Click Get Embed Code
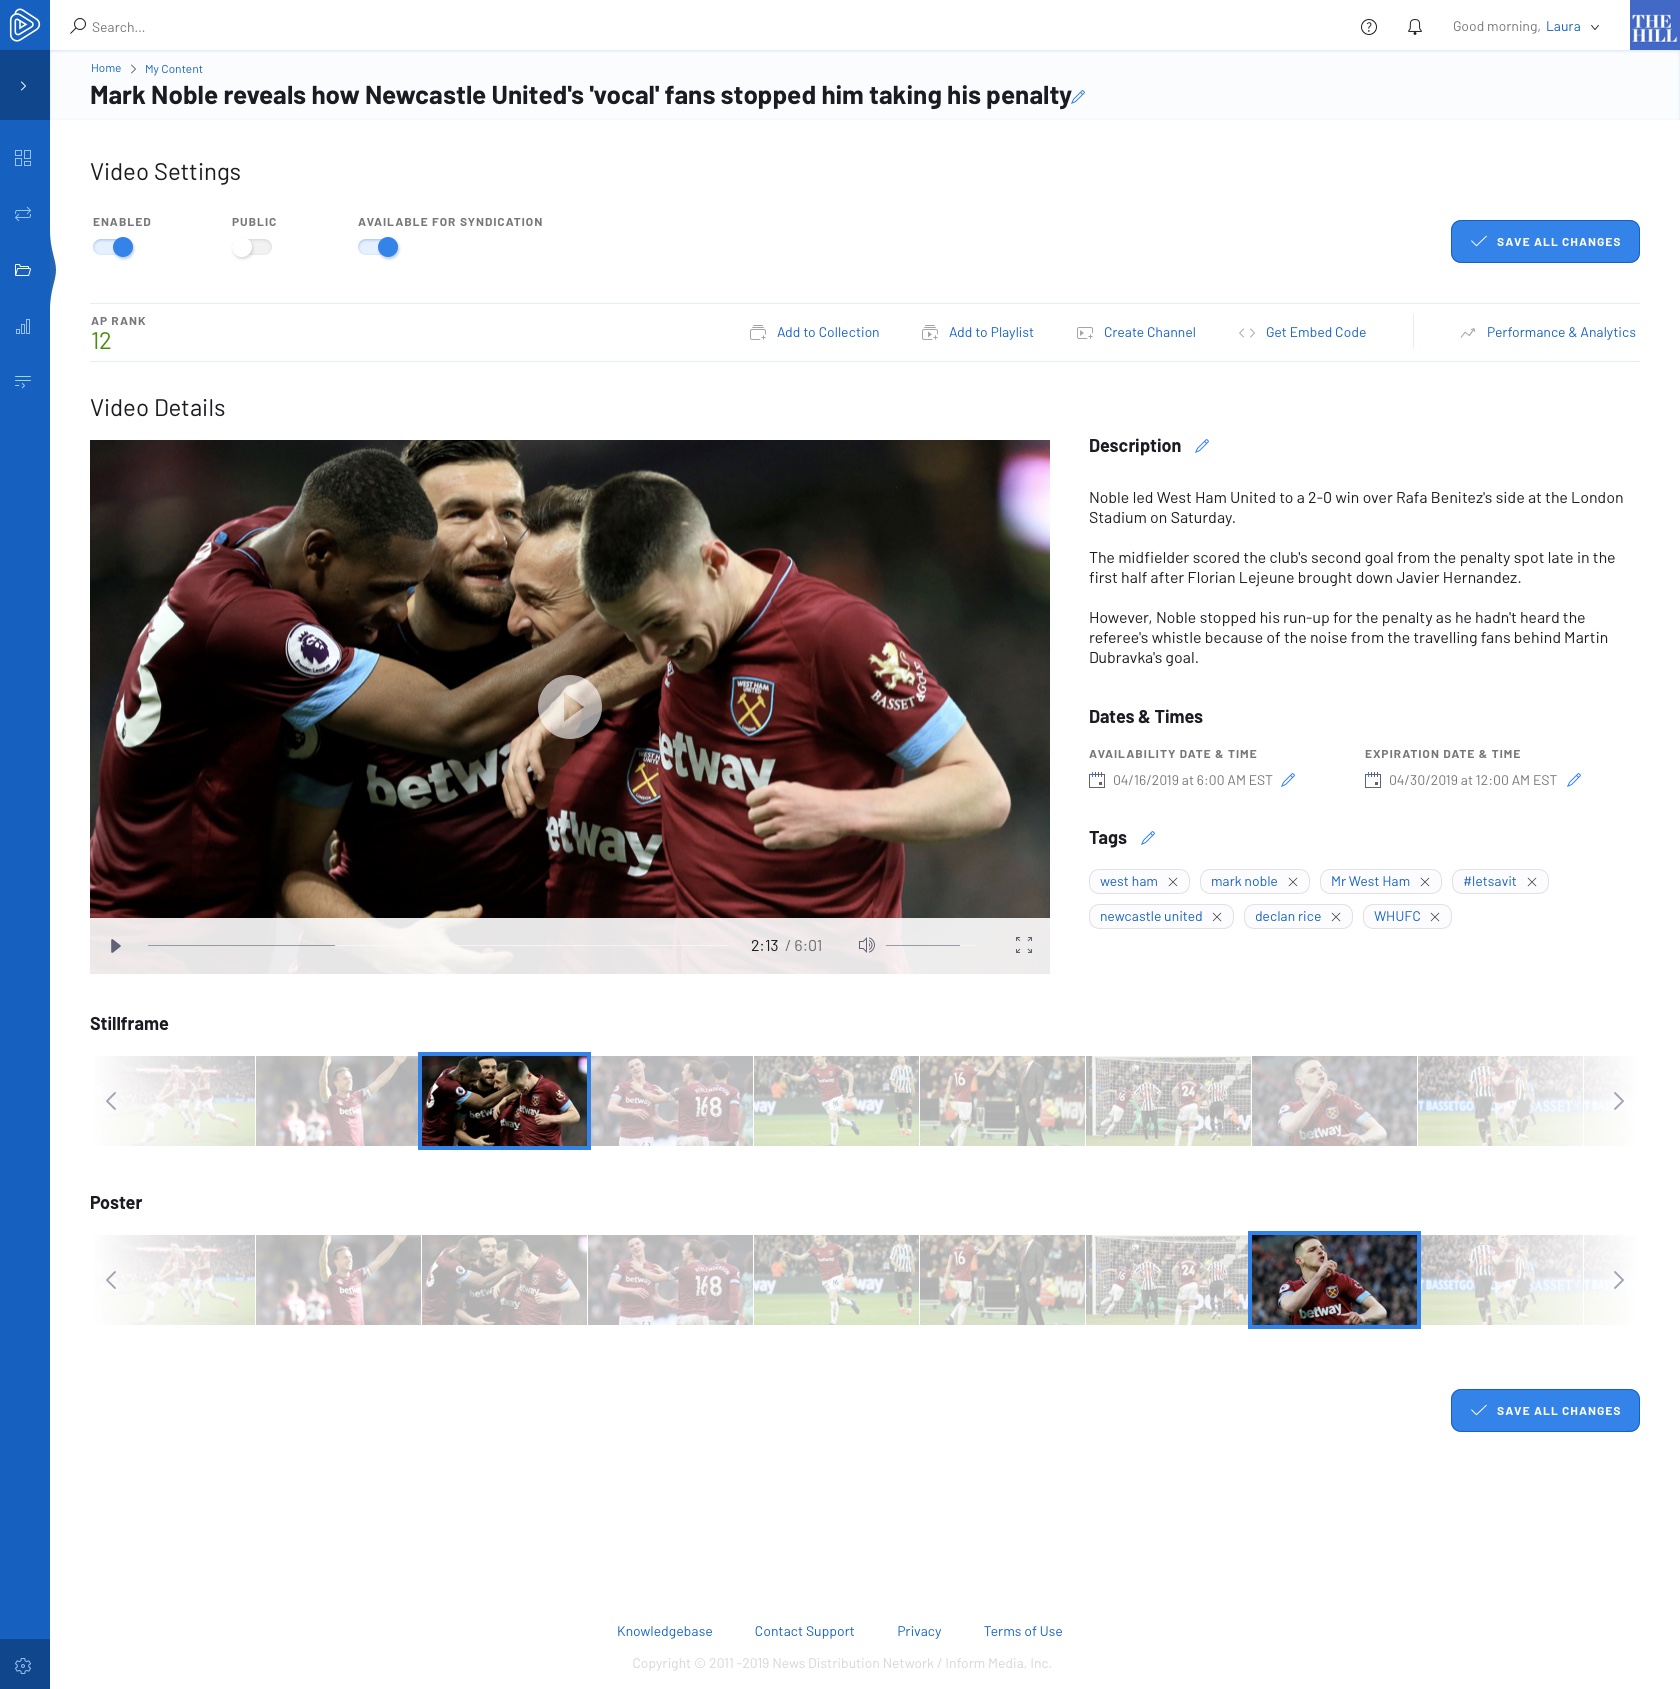This screenshot has width=1680, height=1689. point(1302,333)
